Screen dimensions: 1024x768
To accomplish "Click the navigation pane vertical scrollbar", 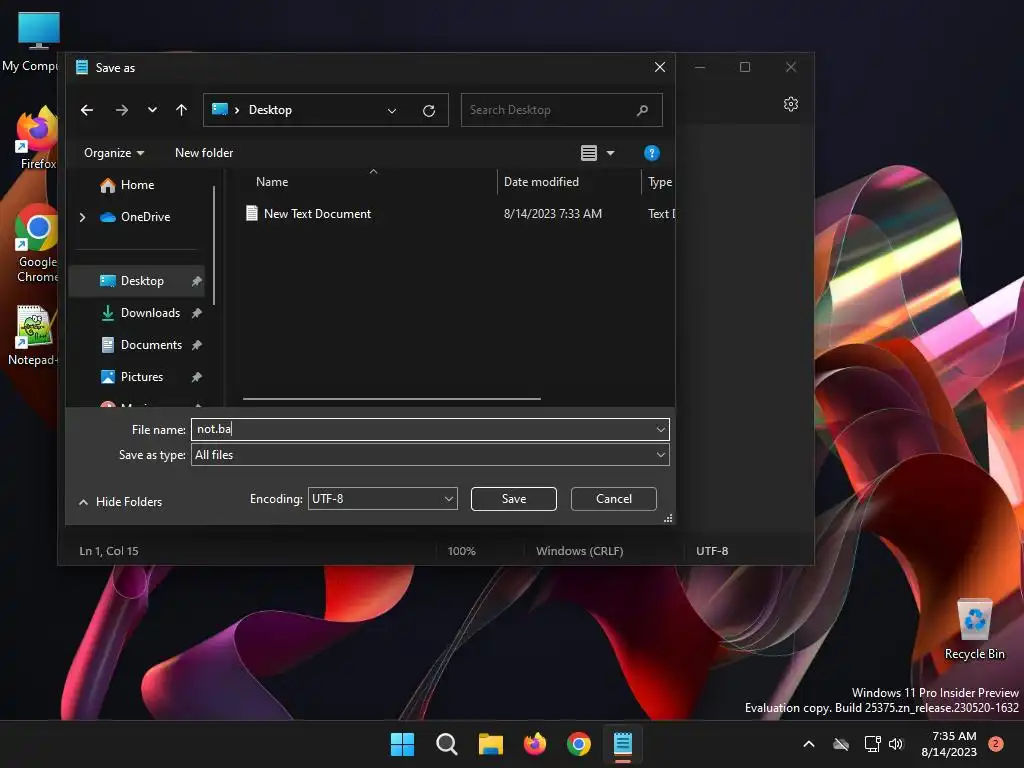I will pos(214,245).
